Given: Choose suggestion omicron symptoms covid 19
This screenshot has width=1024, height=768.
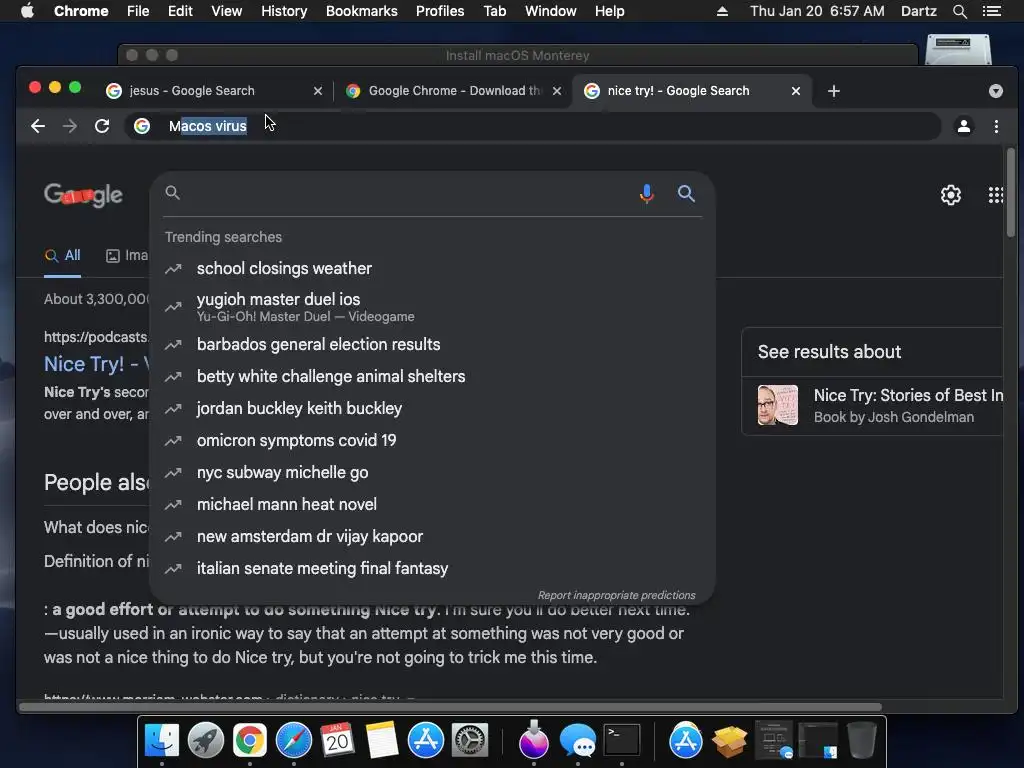Looking at the screenshot, I should coord(432,440).
